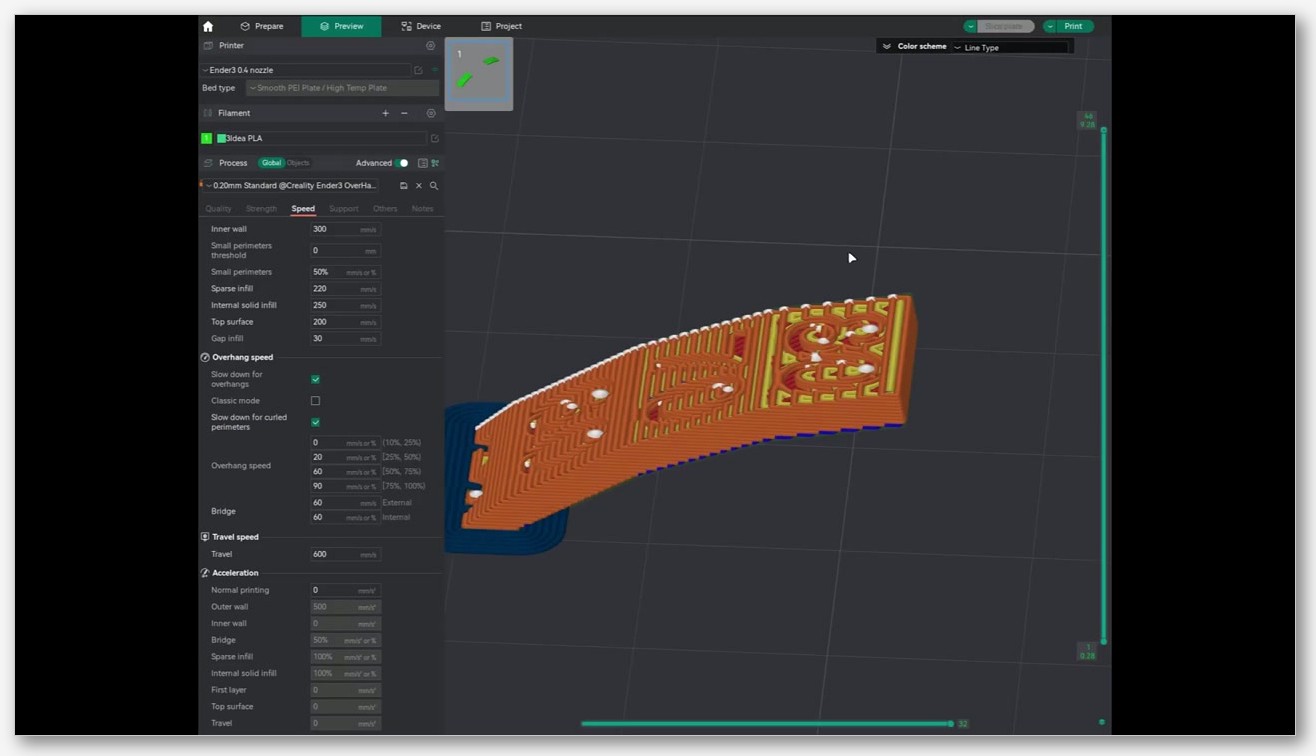This screenshot has height=756, width=1316.
Task: Select the Speed settings tab
Action: pos(303,209)
